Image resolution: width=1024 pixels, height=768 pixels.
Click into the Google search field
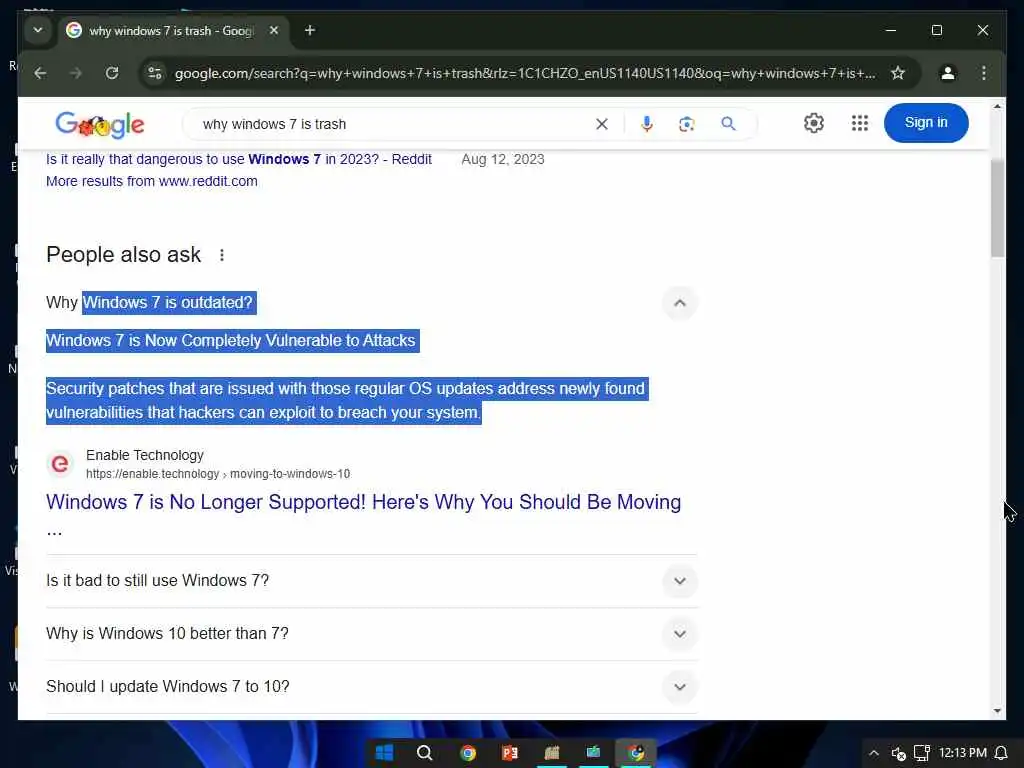pyautogui.click(x=392, y=124)
